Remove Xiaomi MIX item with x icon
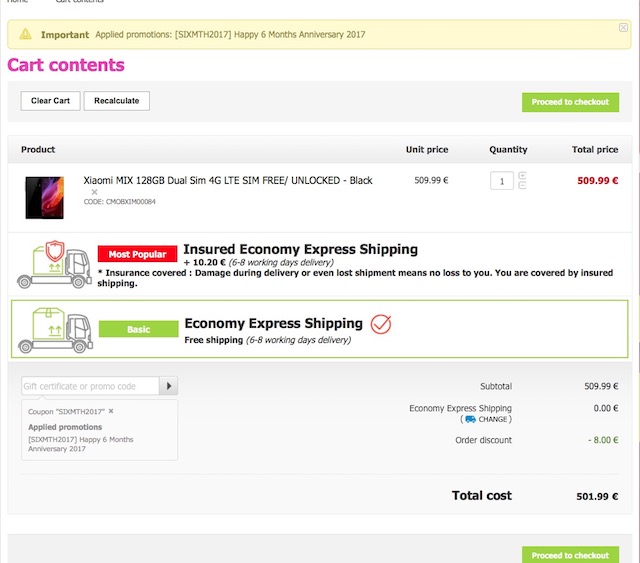The image size is (640, 563). point(95,191)
